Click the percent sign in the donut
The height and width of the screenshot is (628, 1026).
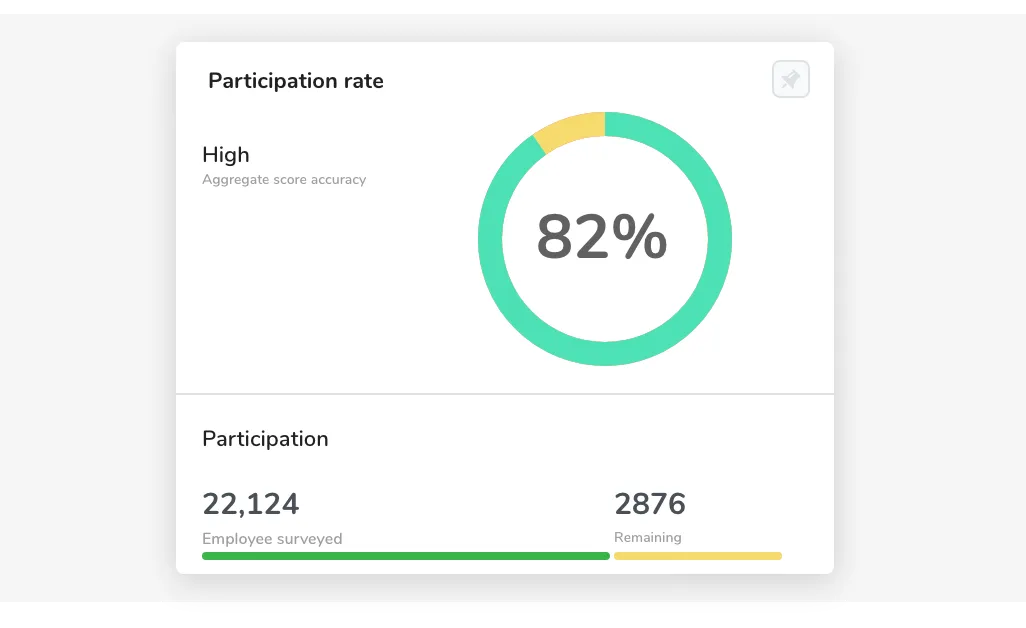pos(640,237)
